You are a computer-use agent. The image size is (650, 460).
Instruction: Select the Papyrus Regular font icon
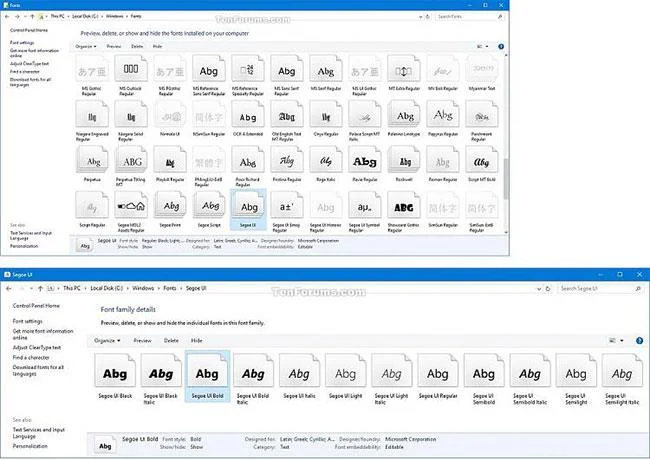(x=443, y=115)
